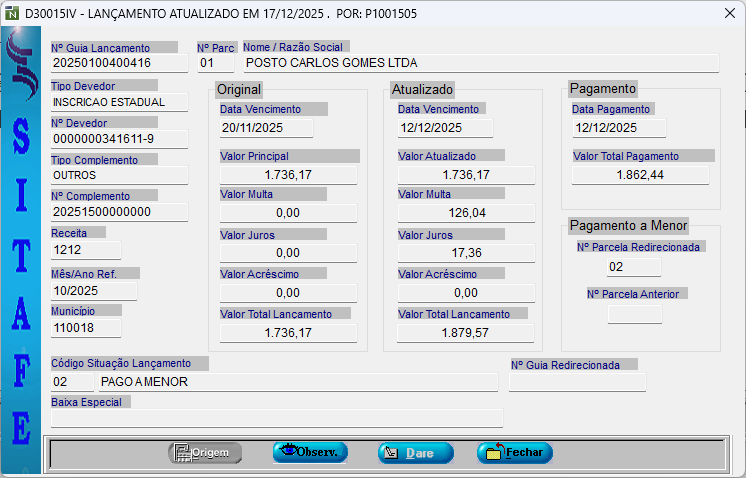Click the Nome / Razão Social field
The width and height of the screenshot is (746, 478).
[479, 63]
